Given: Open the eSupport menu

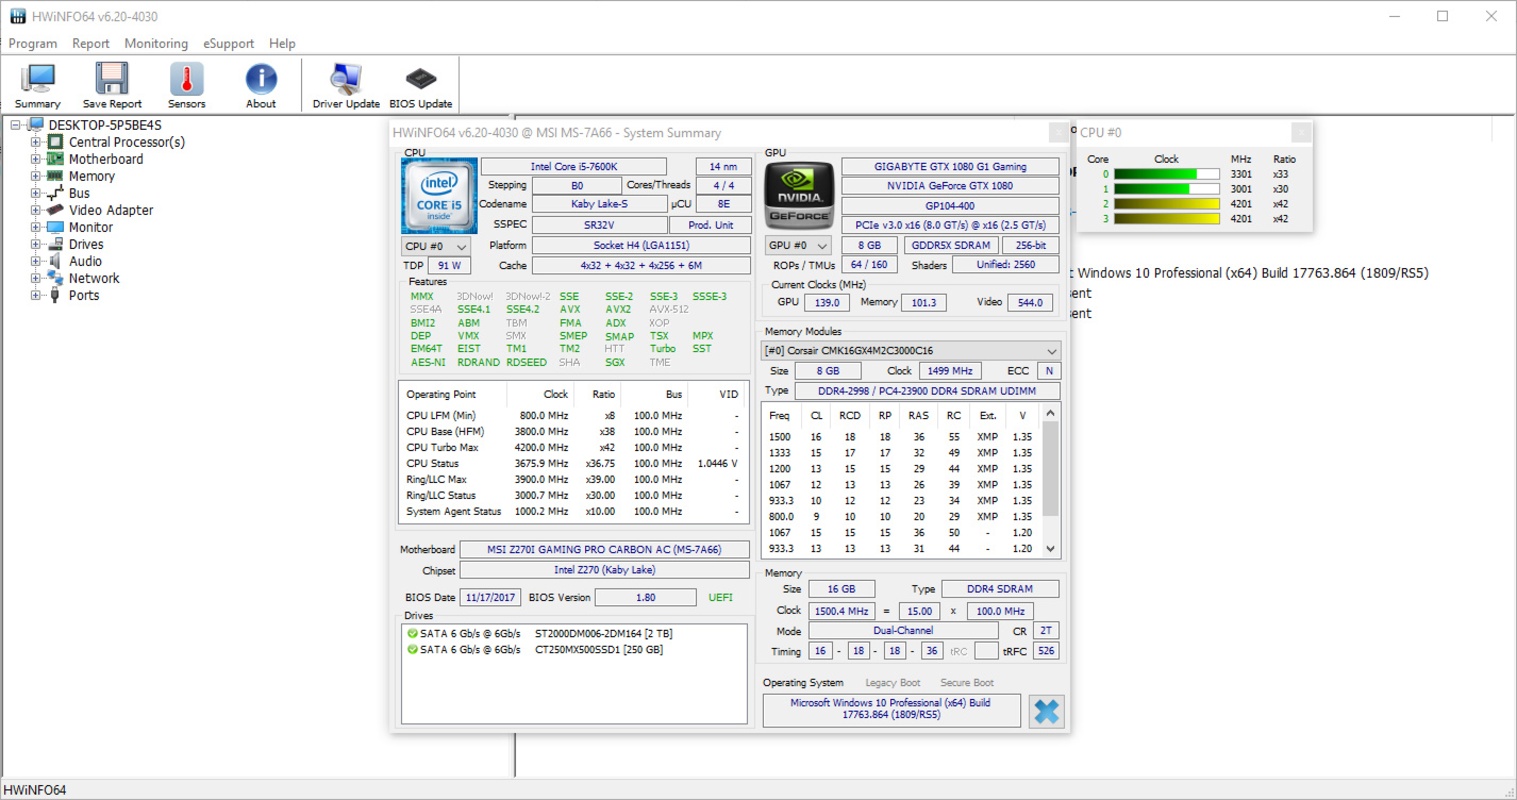Looking at the screenshot, I should (x=228, y=43).
